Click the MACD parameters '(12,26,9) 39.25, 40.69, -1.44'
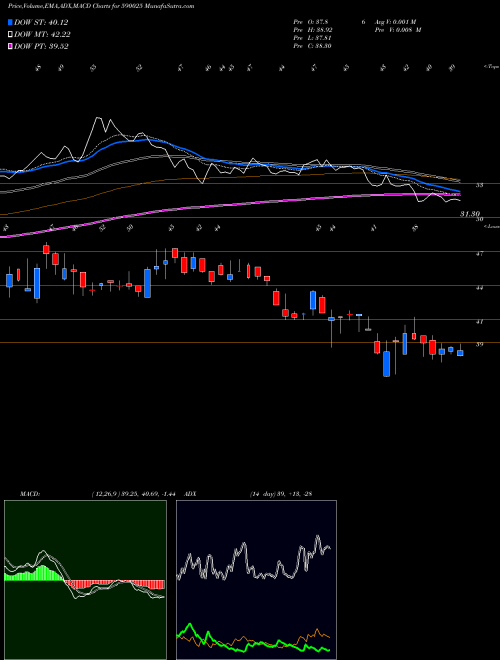 [136, 494]
